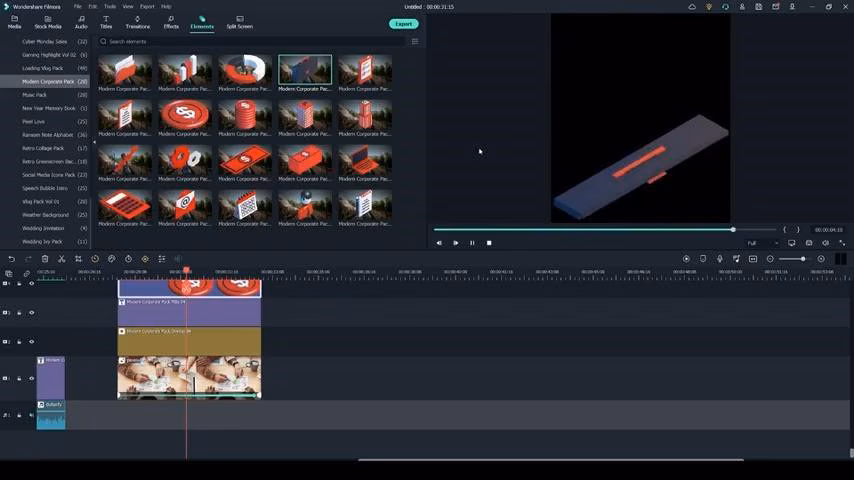
Task: Lock the Title clip track
Action: (x=19, y=313)
